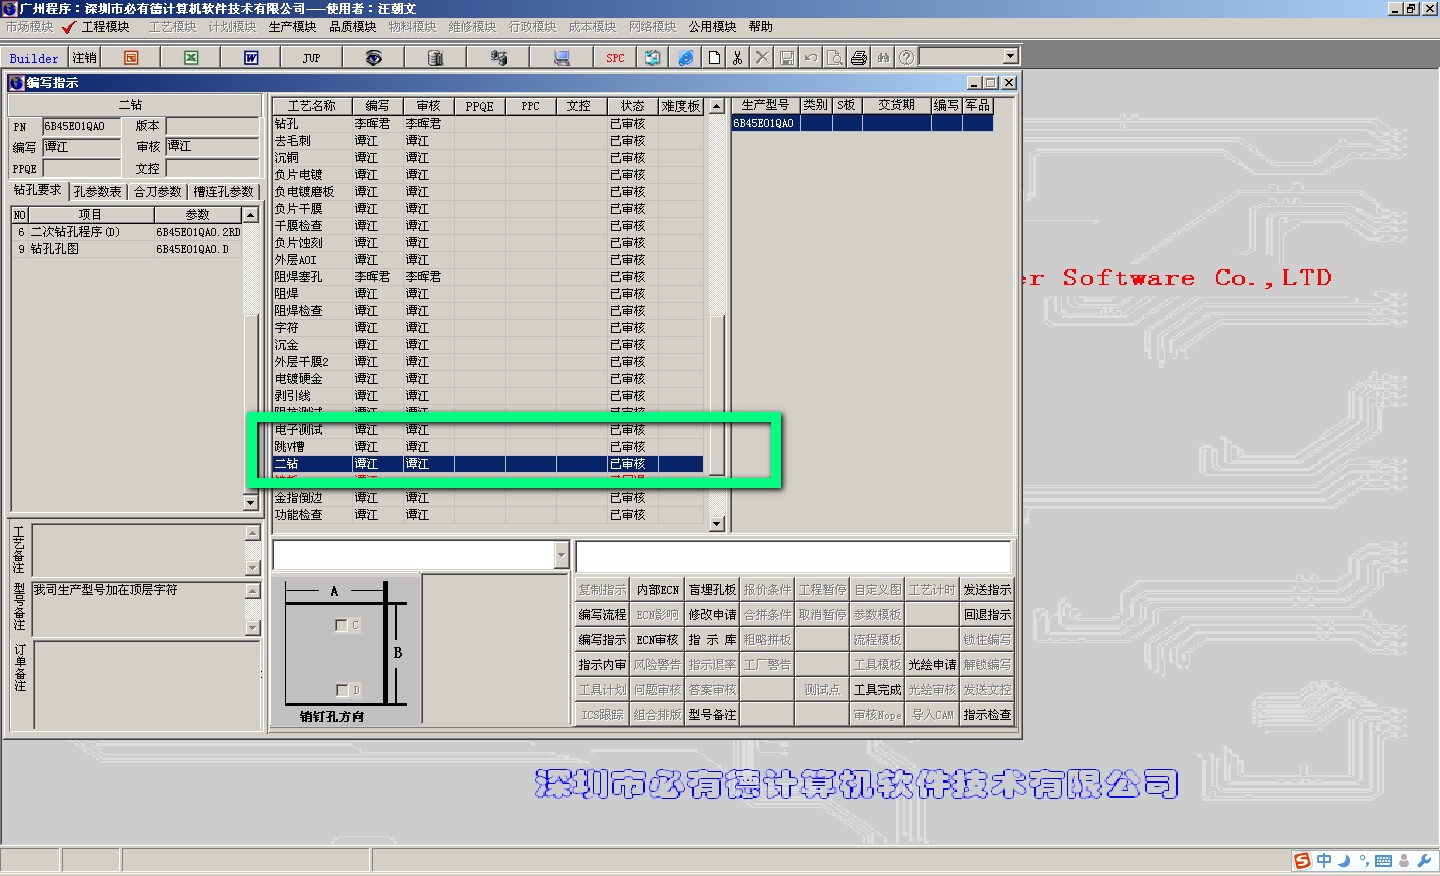Click the Sogou S input method tray icon
1440x876 pixels.
click(x=1302, y=861)
